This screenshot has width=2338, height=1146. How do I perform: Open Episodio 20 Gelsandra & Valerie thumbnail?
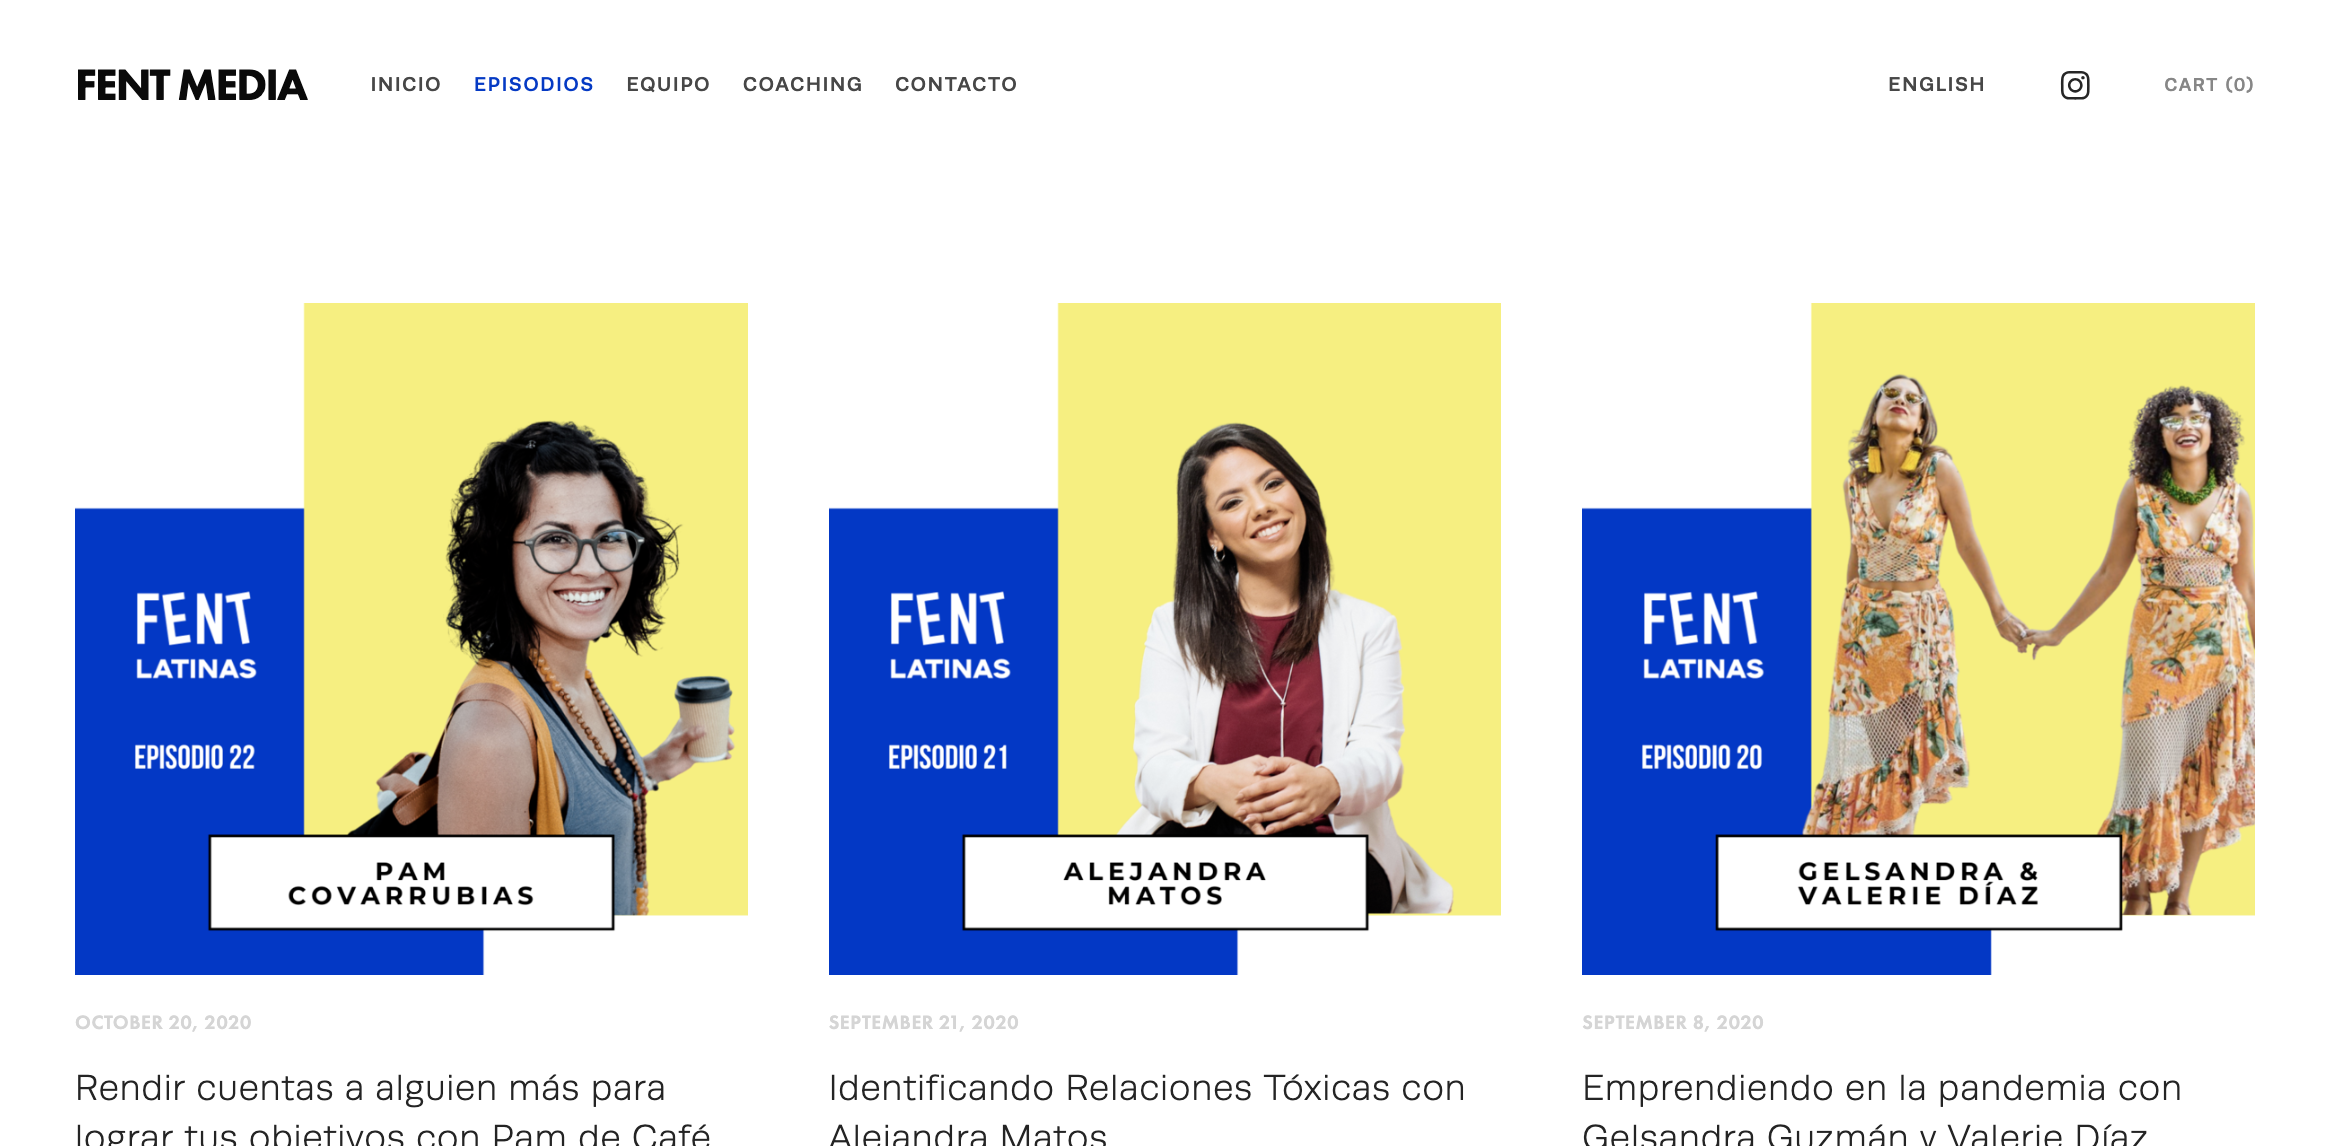(1918, 639)
